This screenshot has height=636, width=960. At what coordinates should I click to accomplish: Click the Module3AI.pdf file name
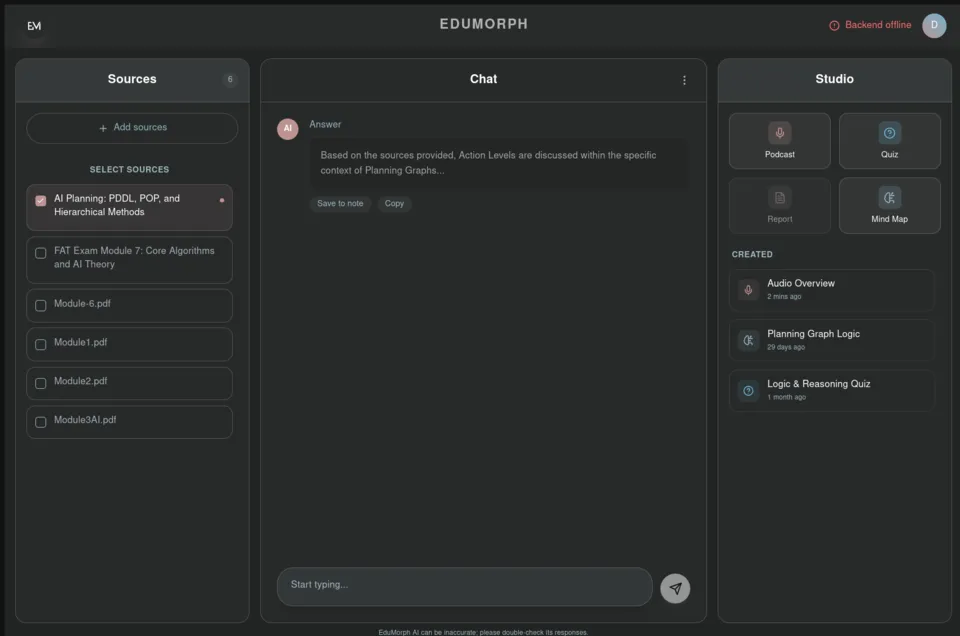tap(84, 420)
